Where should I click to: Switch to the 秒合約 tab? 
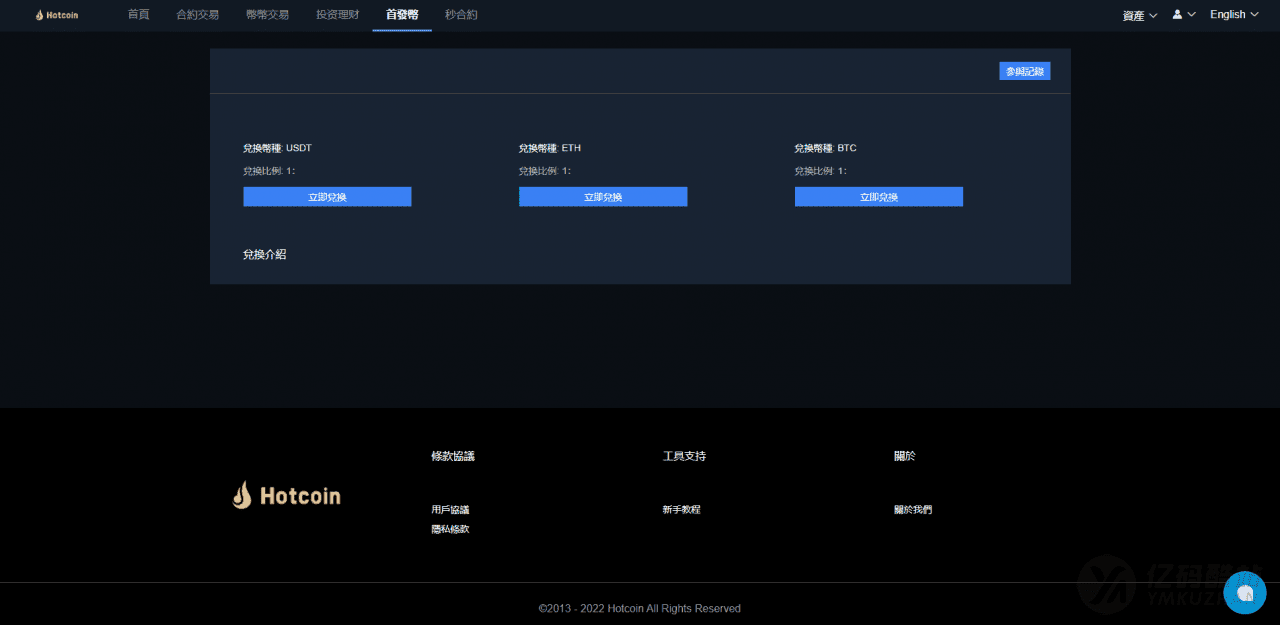click(461, 15)
